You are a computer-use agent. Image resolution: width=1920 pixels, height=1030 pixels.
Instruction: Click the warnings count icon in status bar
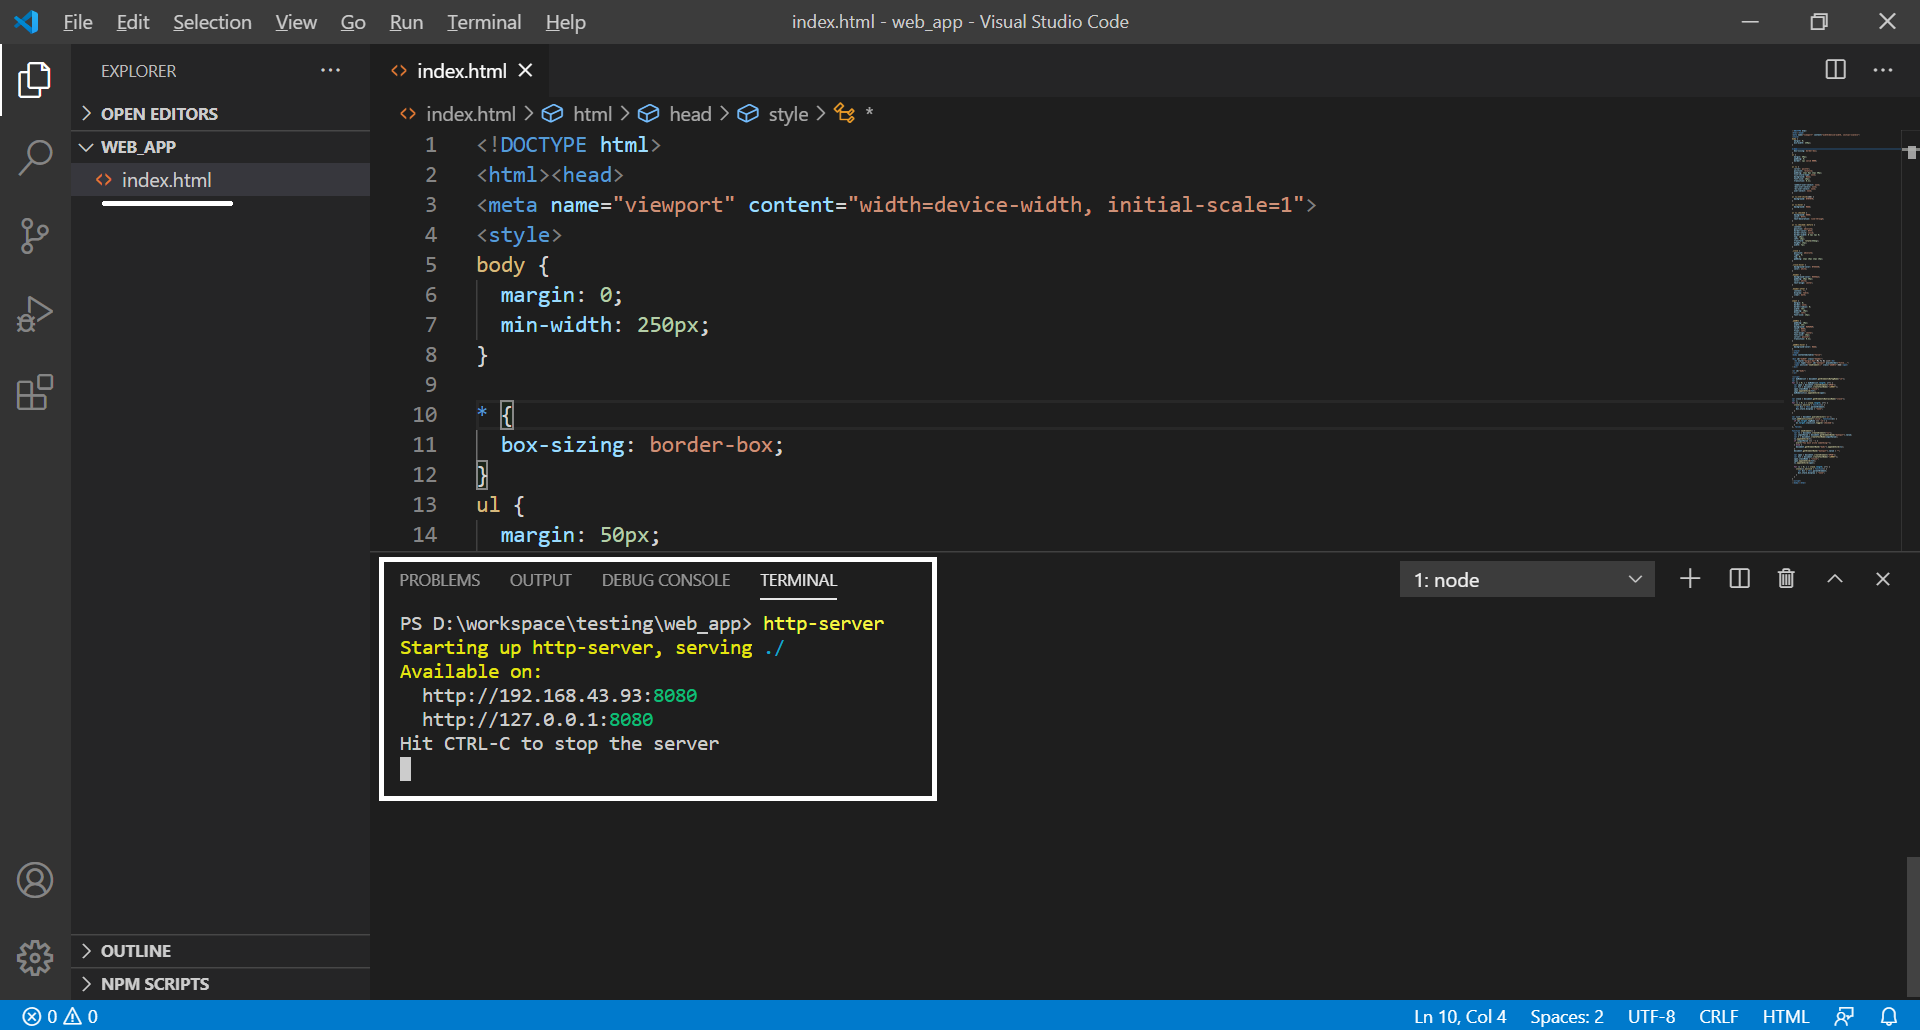click(x=81, y=1016)
